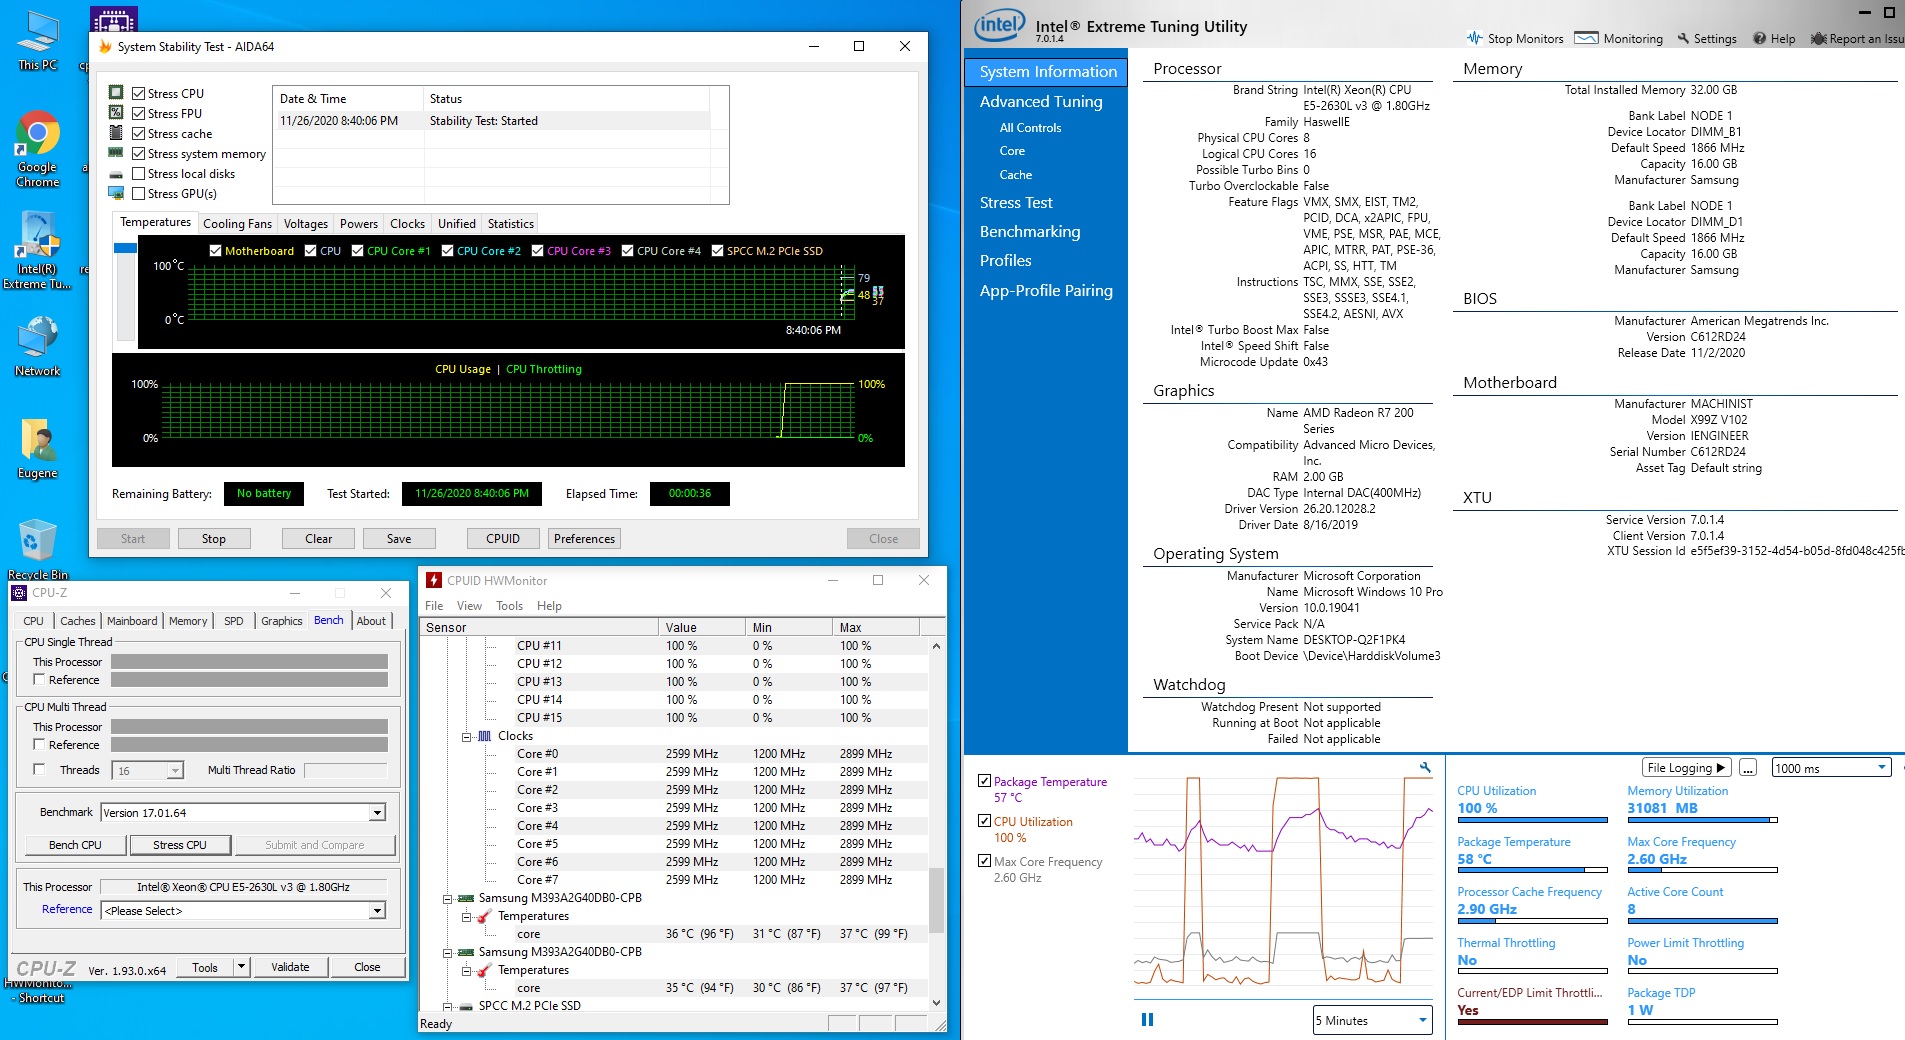Click the CPU-Z title bar app icon
Image resolution: width=1905 pixels, height=1040 pixels.
click(x=19, y=593)
